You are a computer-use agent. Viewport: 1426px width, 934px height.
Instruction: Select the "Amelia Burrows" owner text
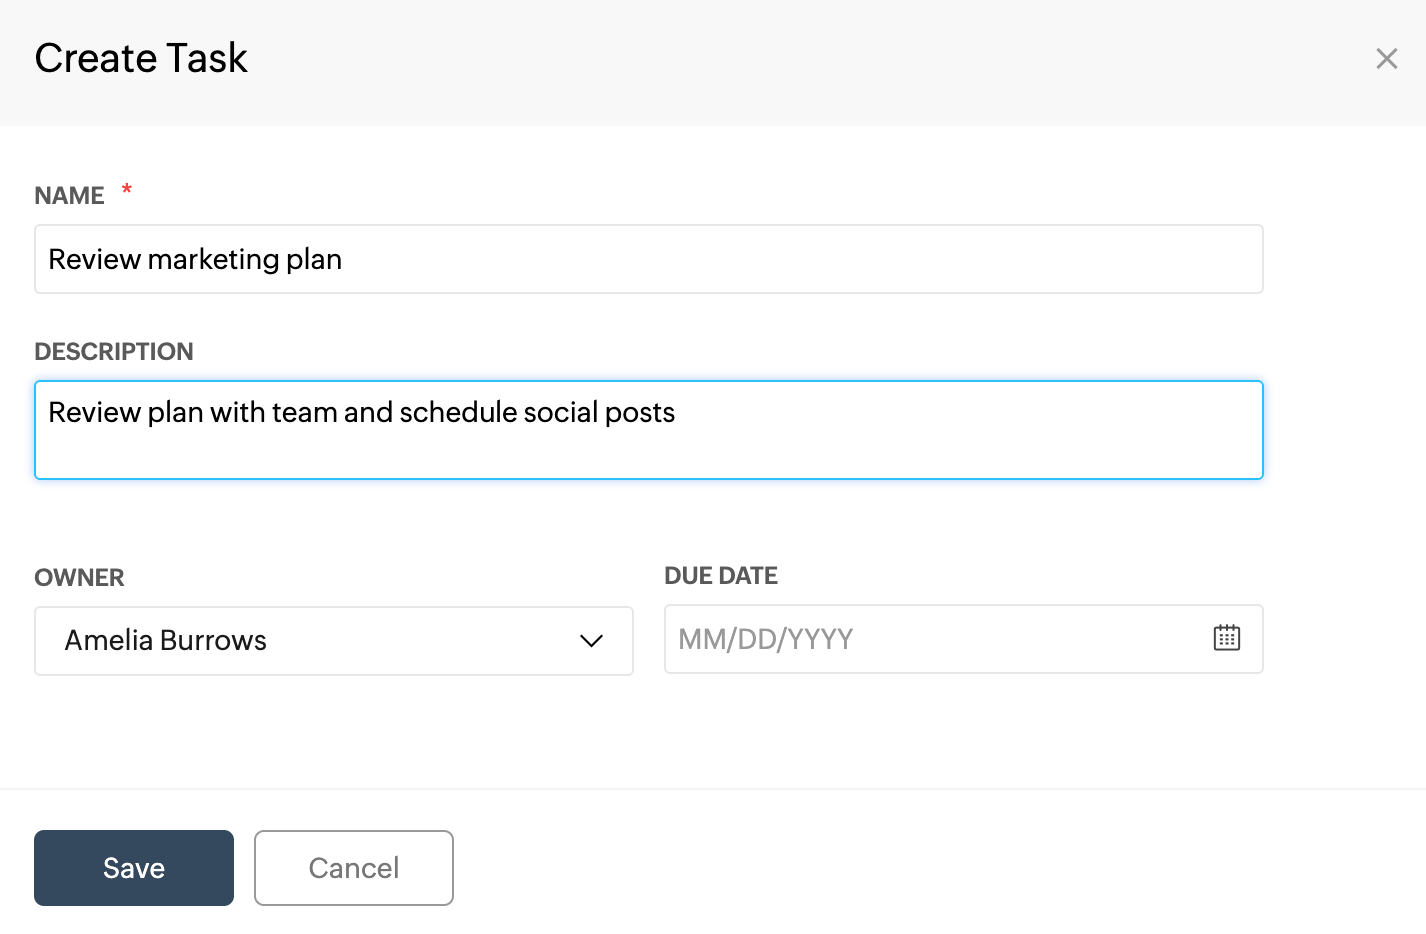(x=165, y=640)
